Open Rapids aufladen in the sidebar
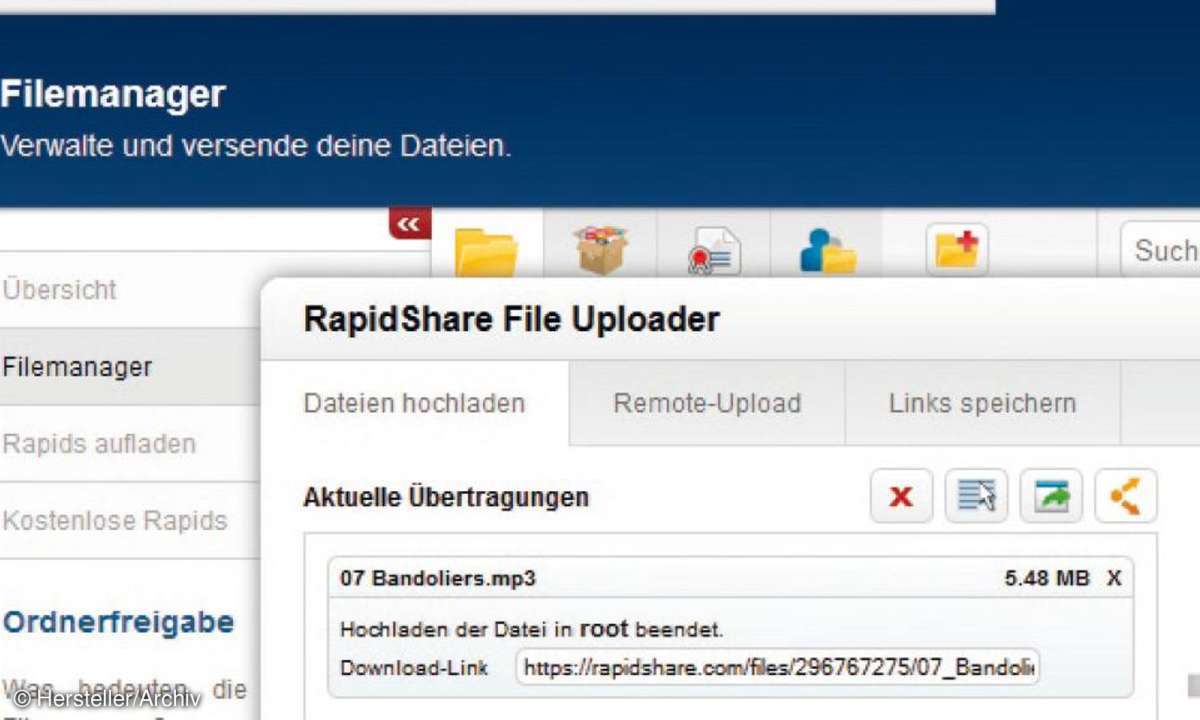The width and height of the screenshot is (1200, 720). pyautogui.click(x=100, y=444)
